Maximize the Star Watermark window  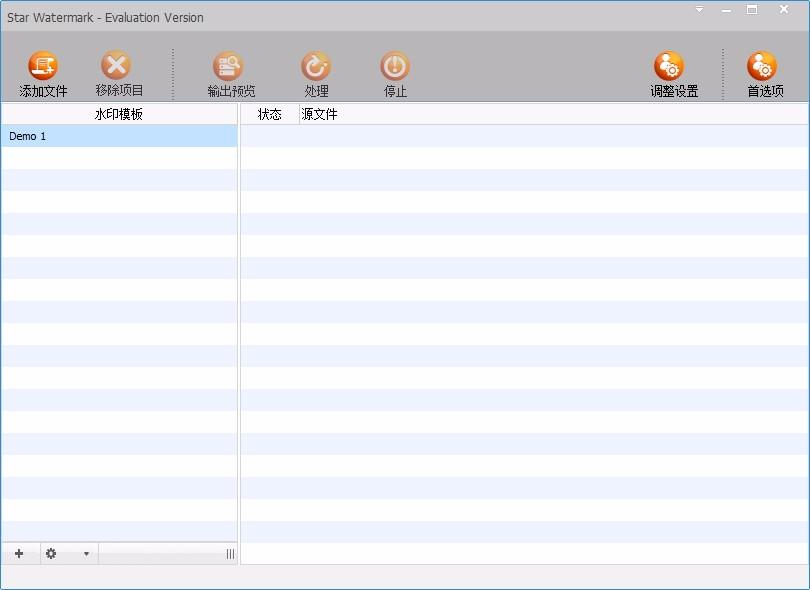click(752, 9)
